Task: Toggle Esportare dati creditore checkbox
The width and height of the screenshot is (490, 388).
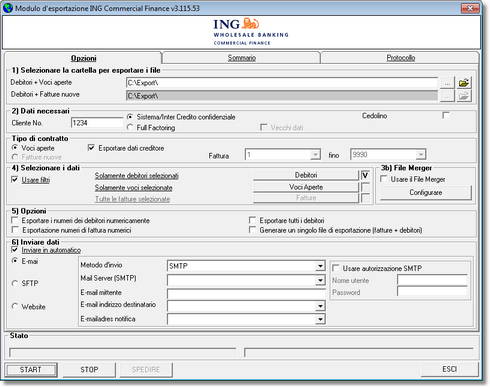Action: click(x=91, y=148)
